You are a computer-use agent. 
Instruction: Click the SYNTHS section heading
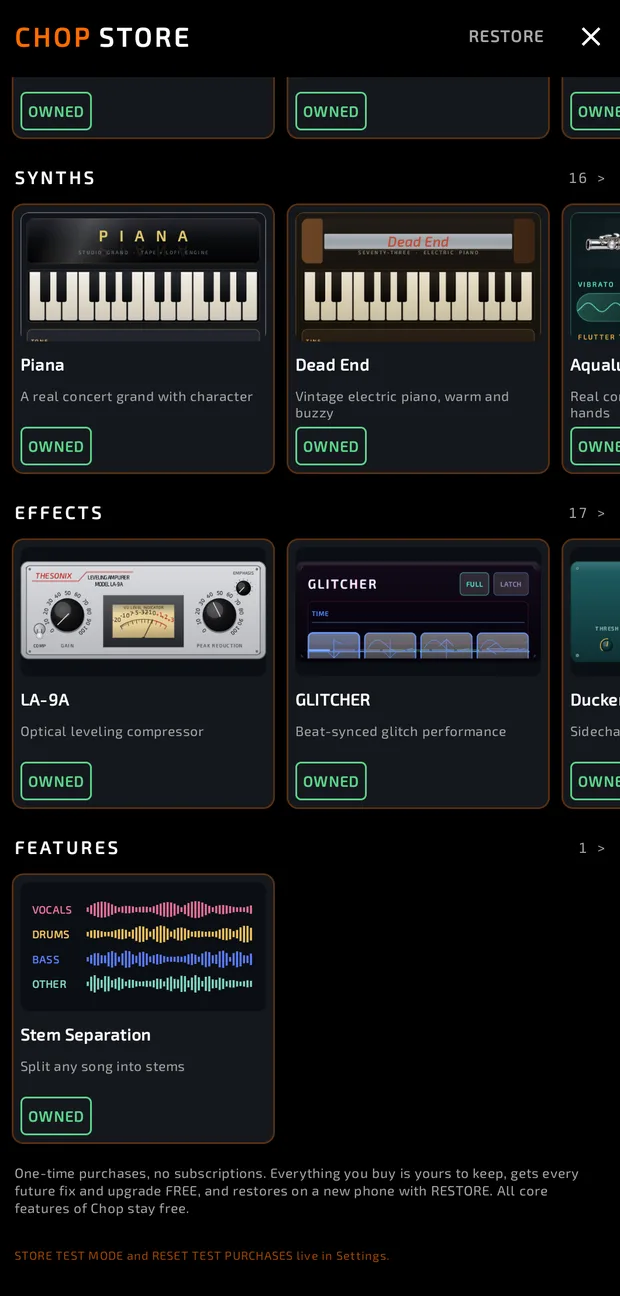(55, 178)
